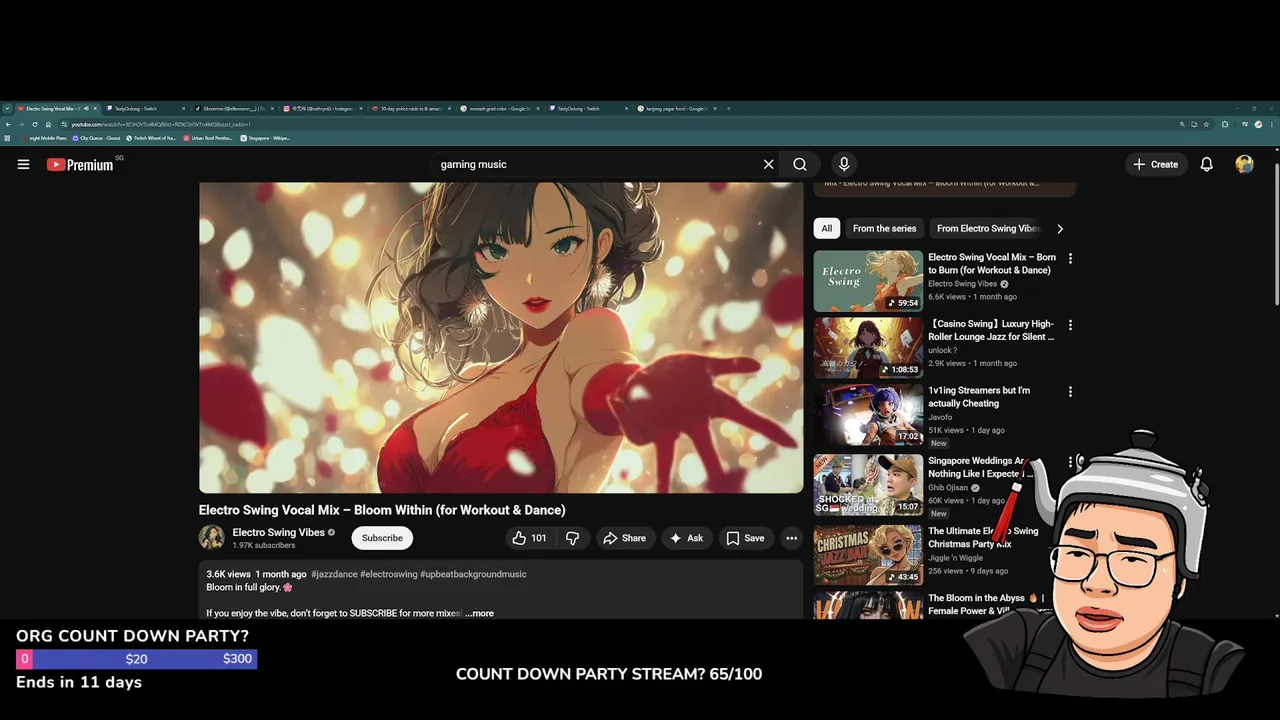1280x720 pixels.
Task: Start voice search with the microphone
Action: (x=844, y=164)
